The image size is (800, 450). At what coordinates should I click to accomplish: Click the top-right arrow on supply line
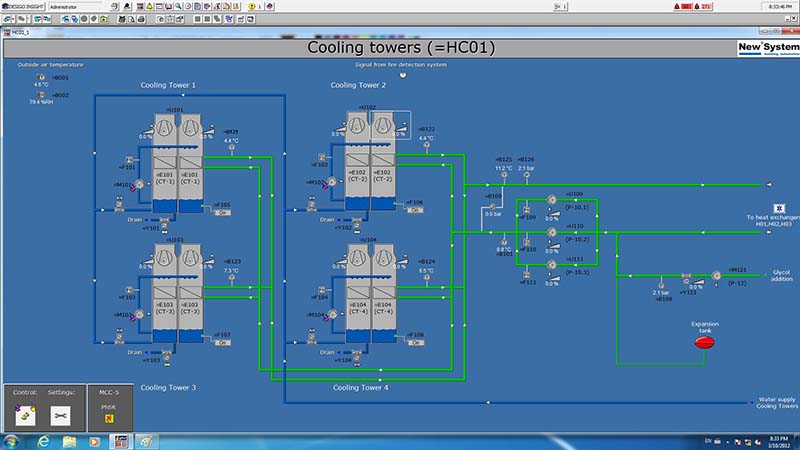769,185
